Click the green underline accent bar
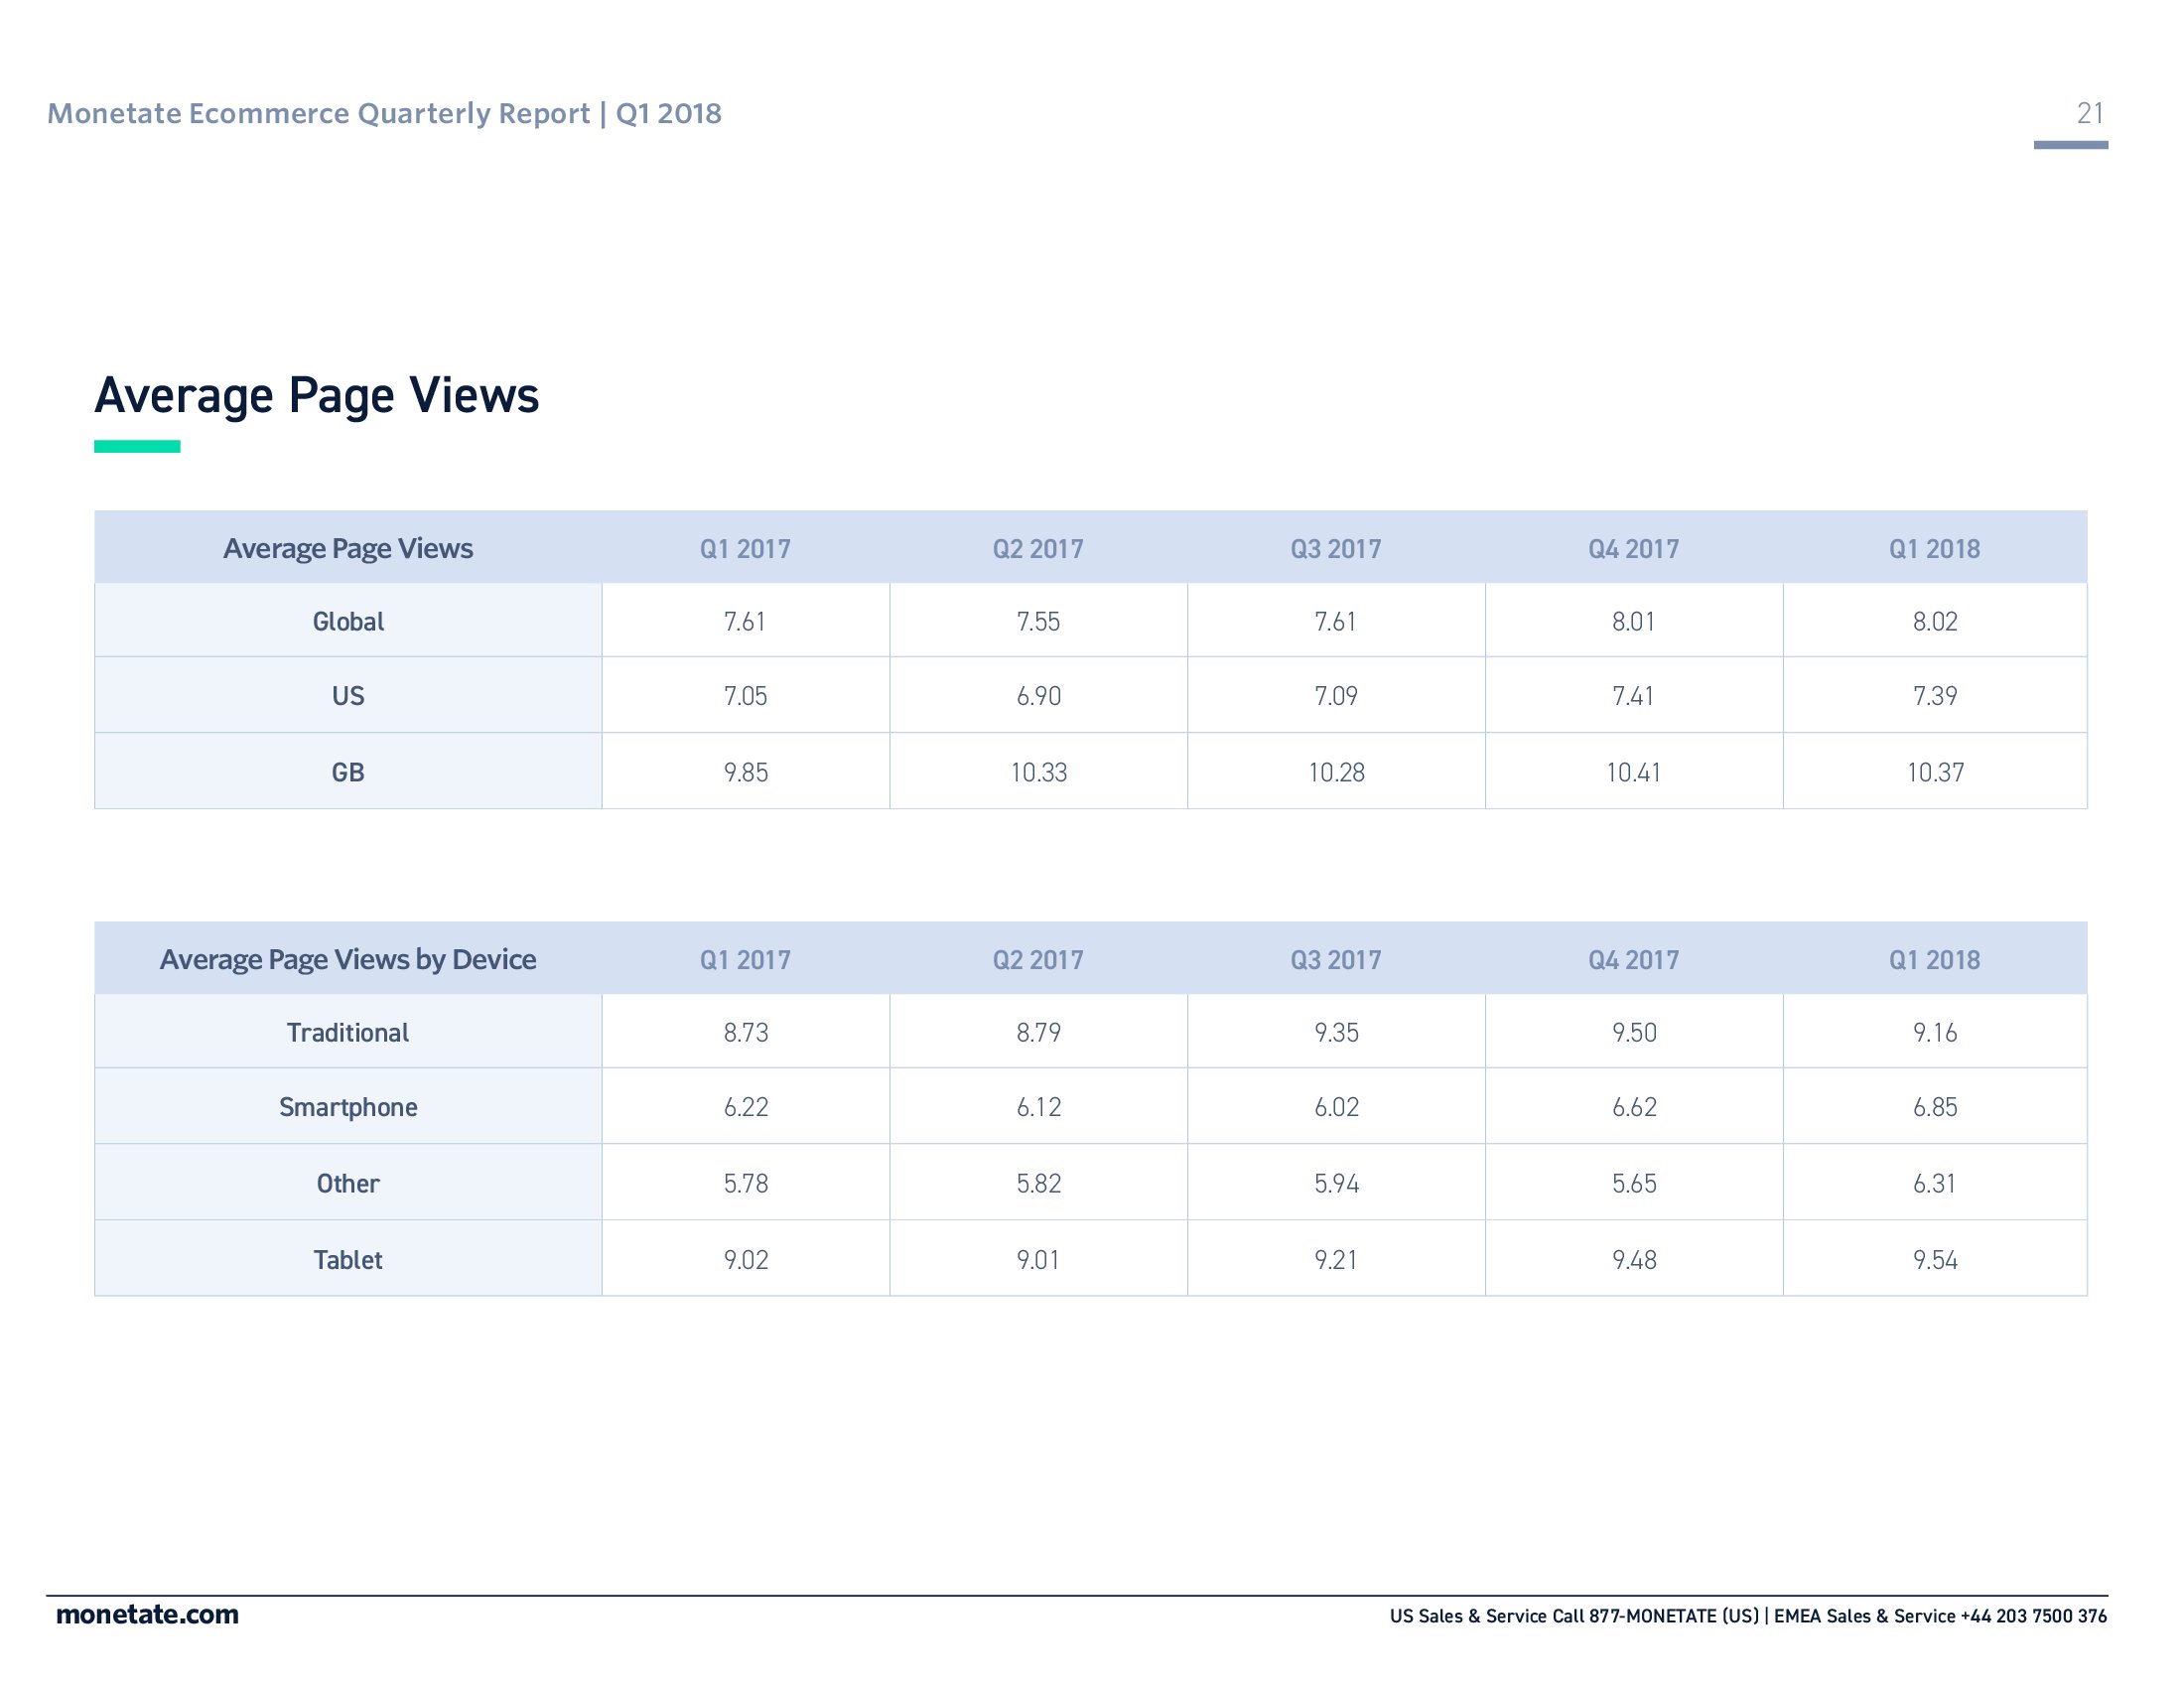The width and height of the screenshot is (2184, 1688). click(x=137, y=446)
